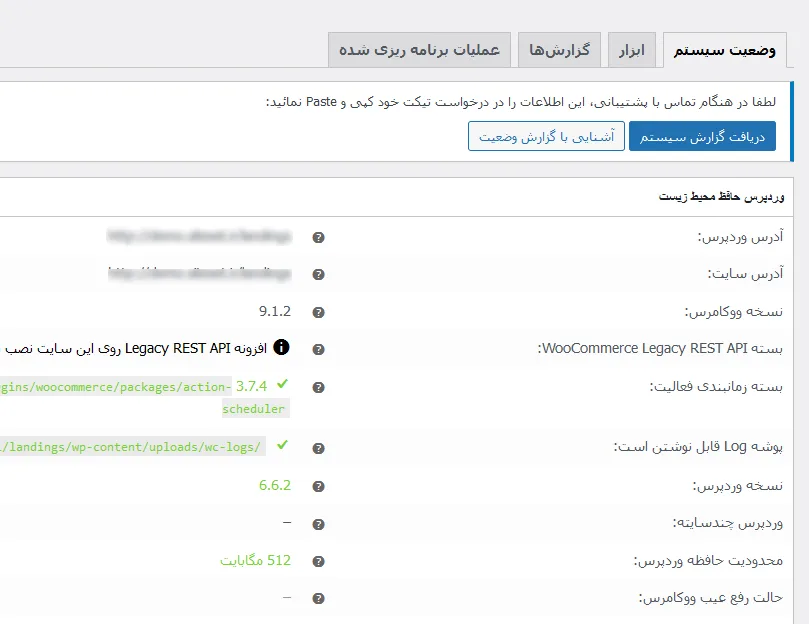809x624 pixels.
Task: Click the blurred site address value
Action: tap(199, 274)
